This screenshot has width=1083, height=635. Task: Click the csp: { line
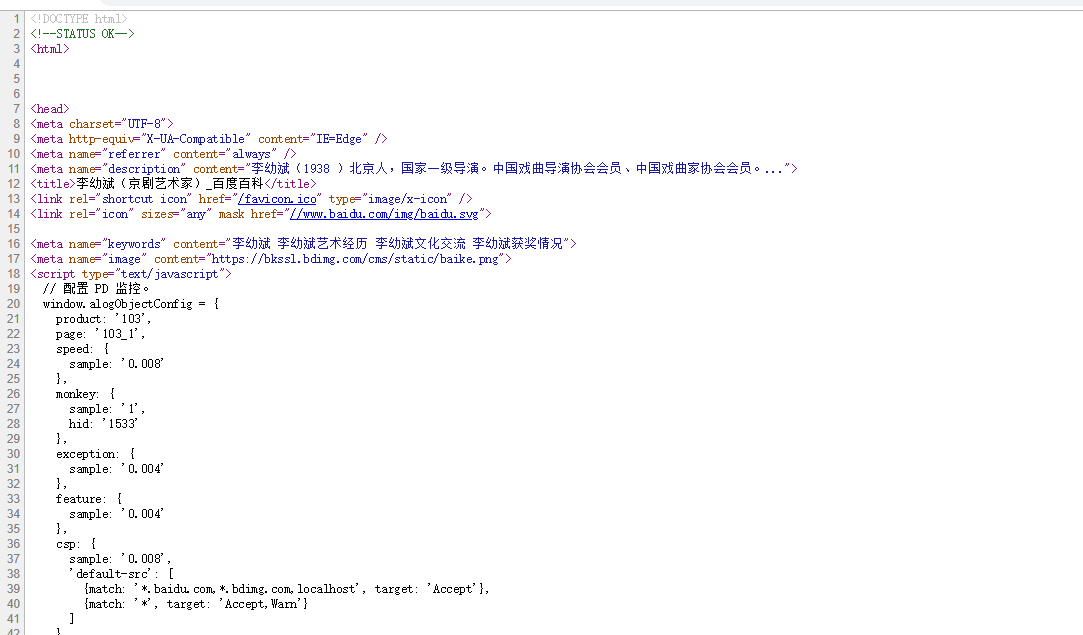point(76,544)
